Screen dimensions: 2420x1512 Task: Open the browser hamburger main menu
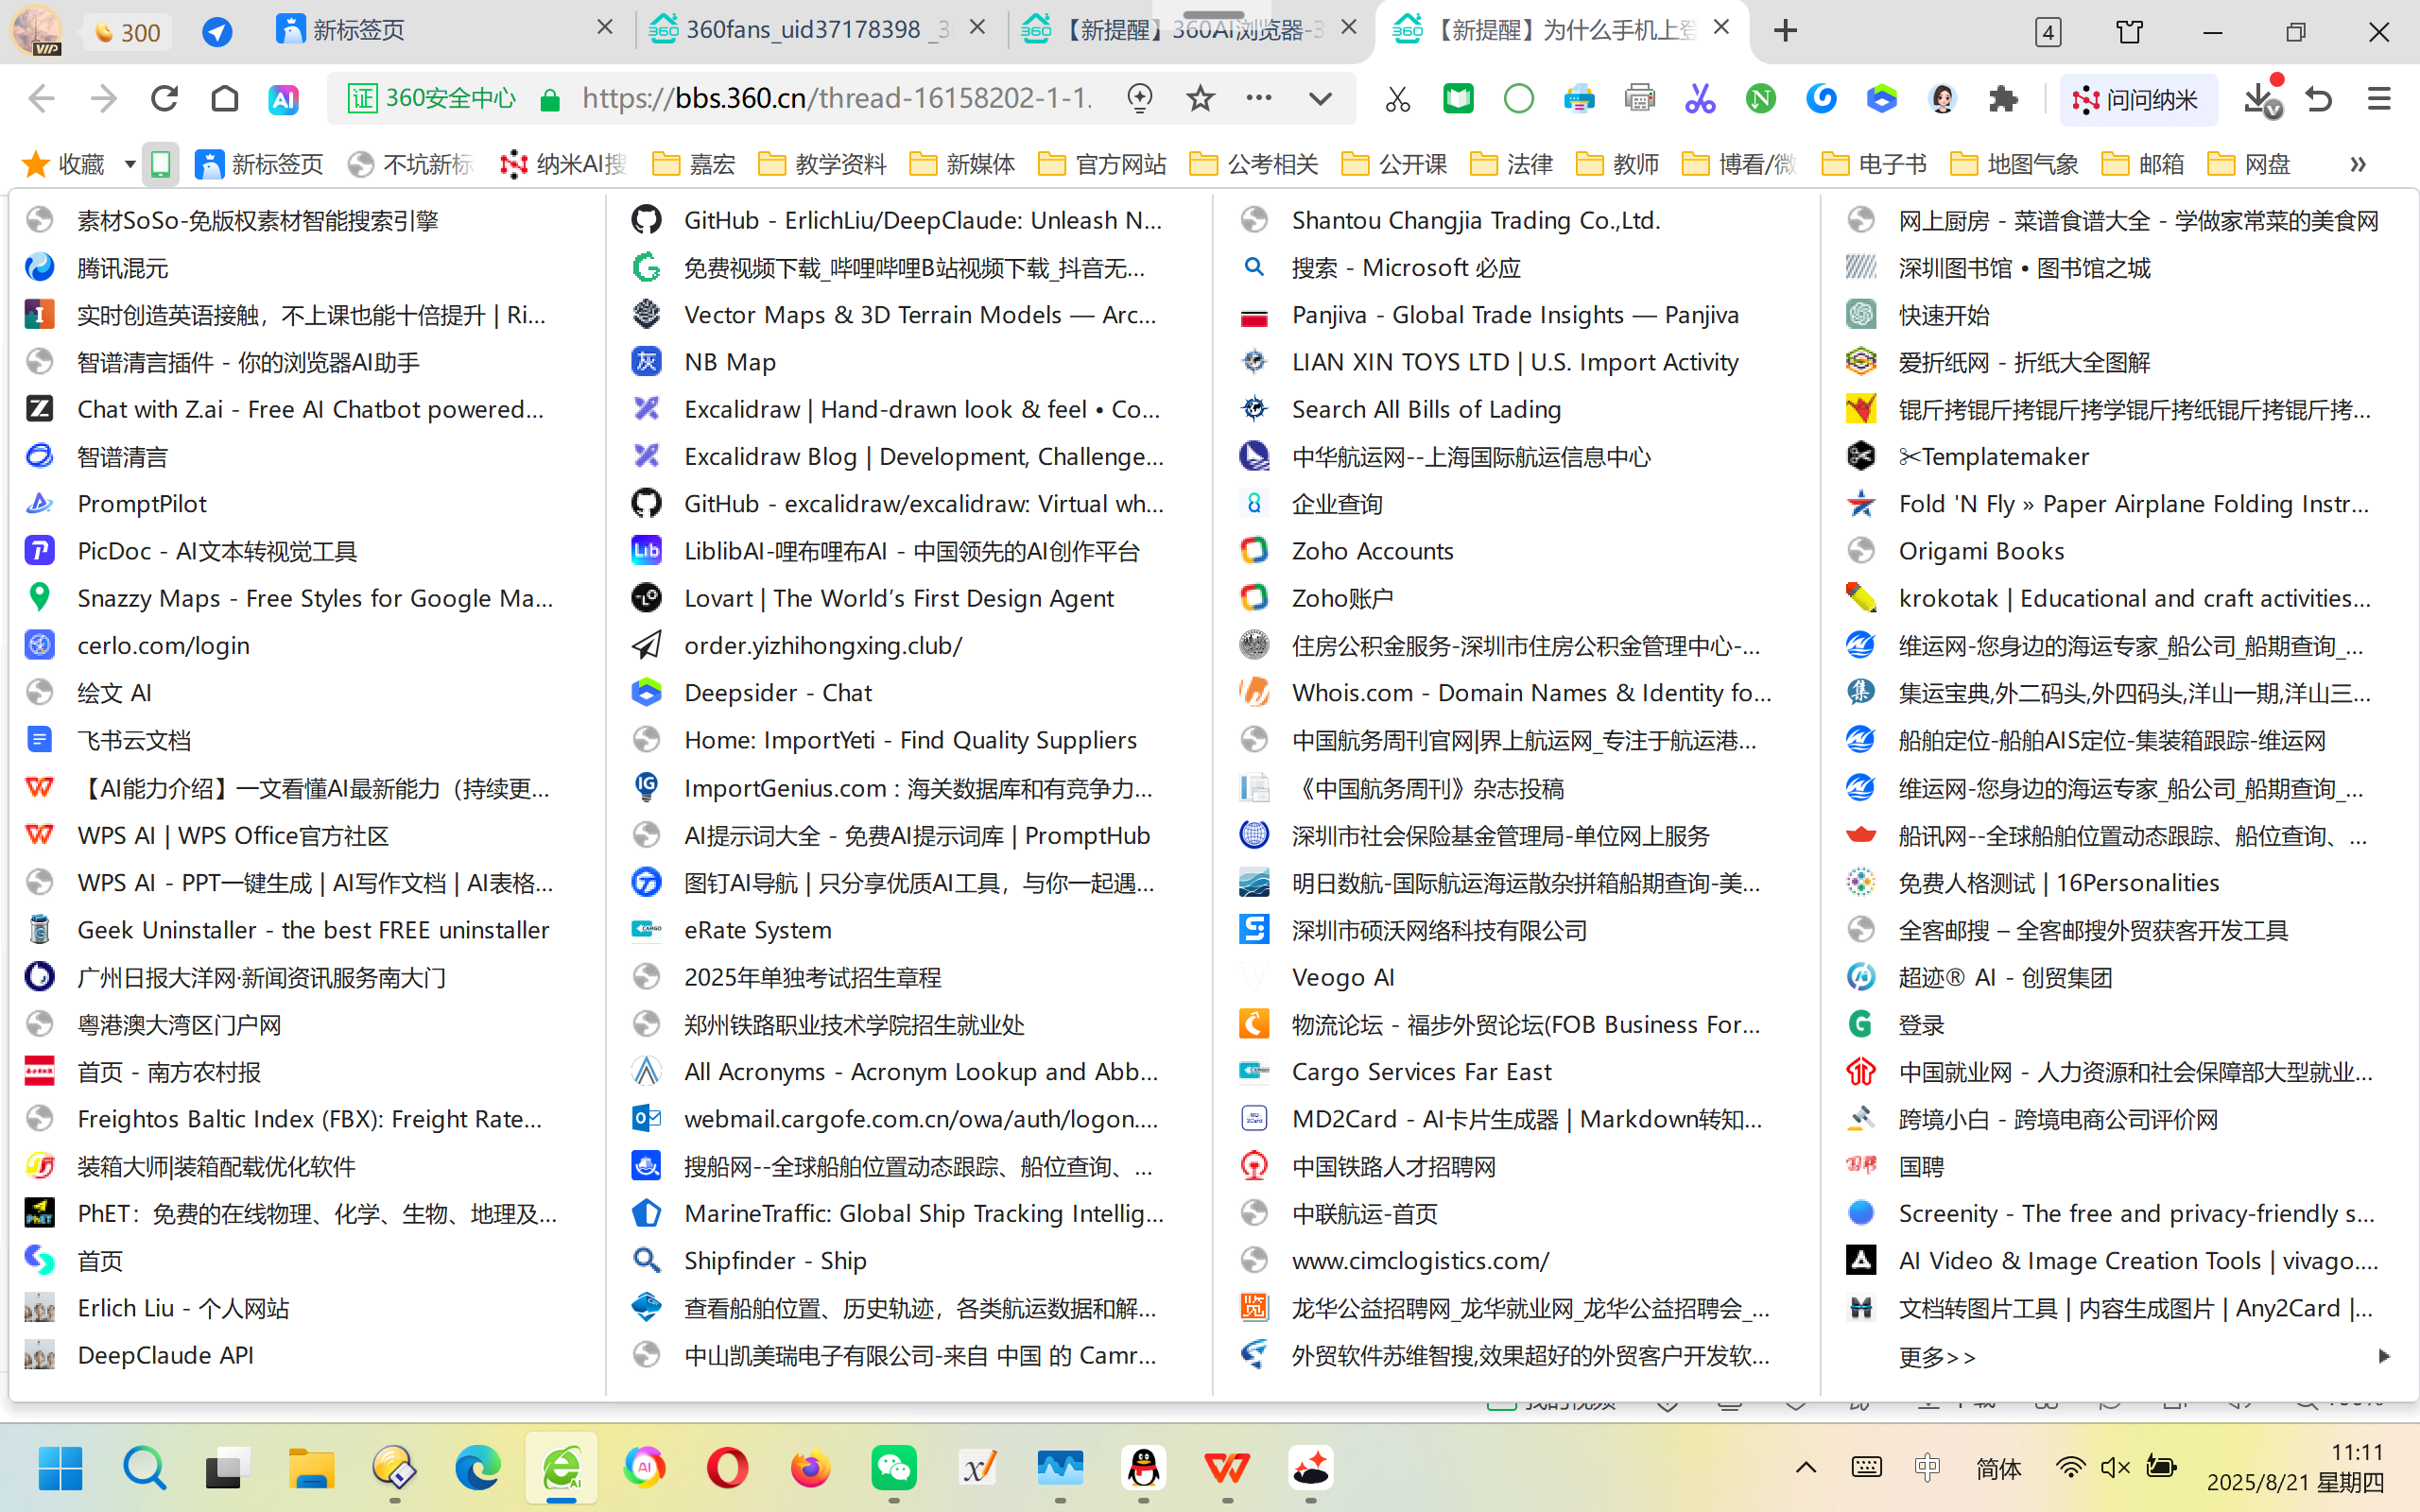coord(2379,99)
